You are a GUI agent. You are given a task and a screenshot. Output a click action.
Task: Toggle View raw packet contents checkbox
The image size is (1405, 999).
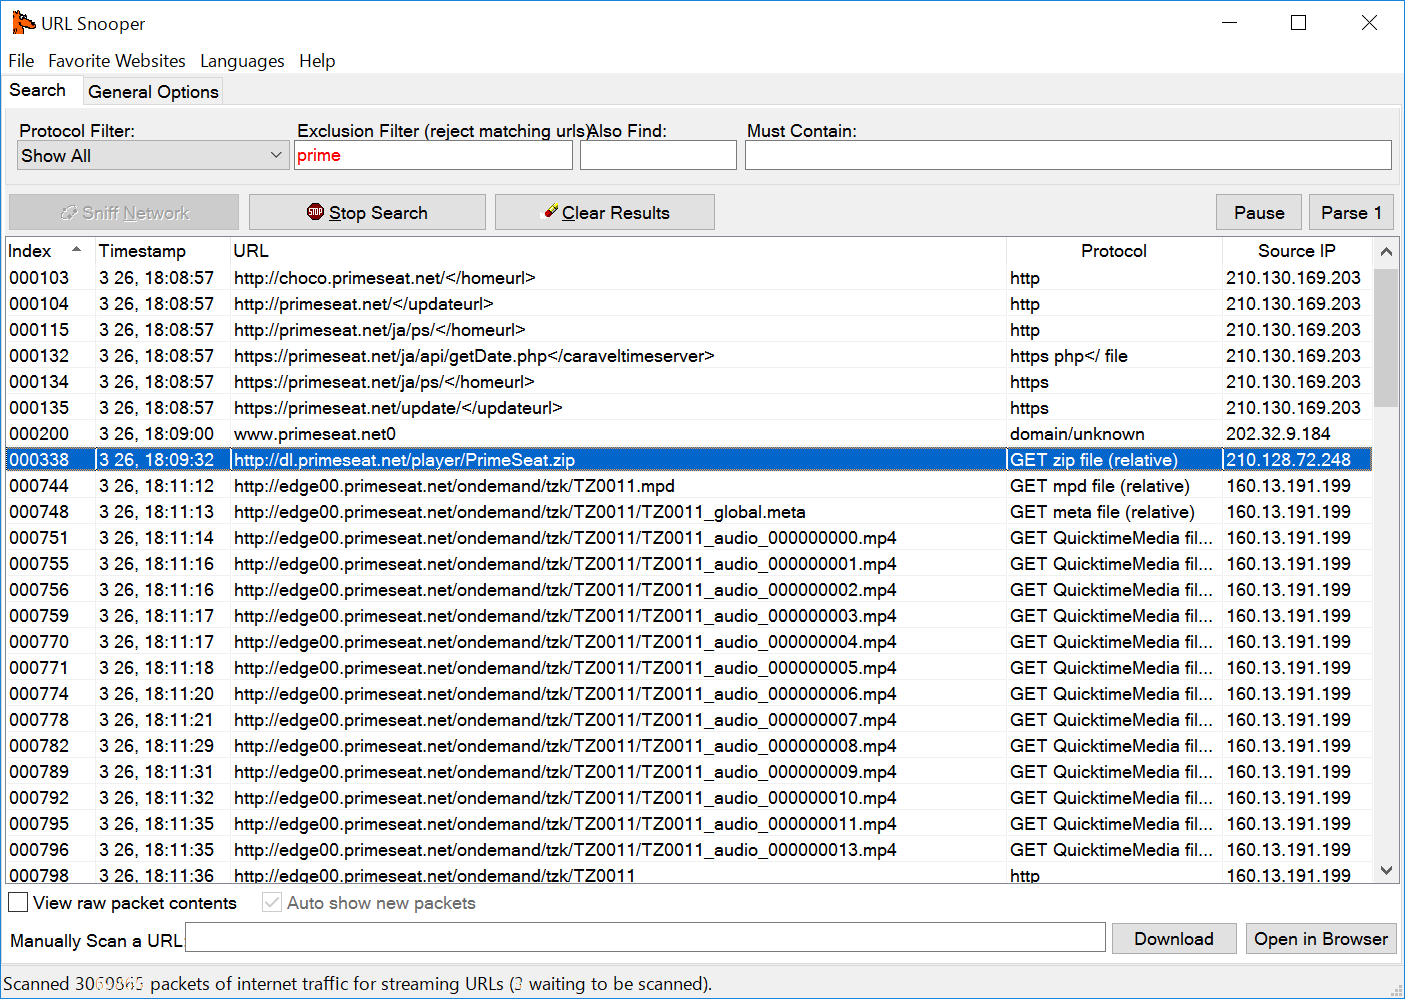[x=18, y=902]
